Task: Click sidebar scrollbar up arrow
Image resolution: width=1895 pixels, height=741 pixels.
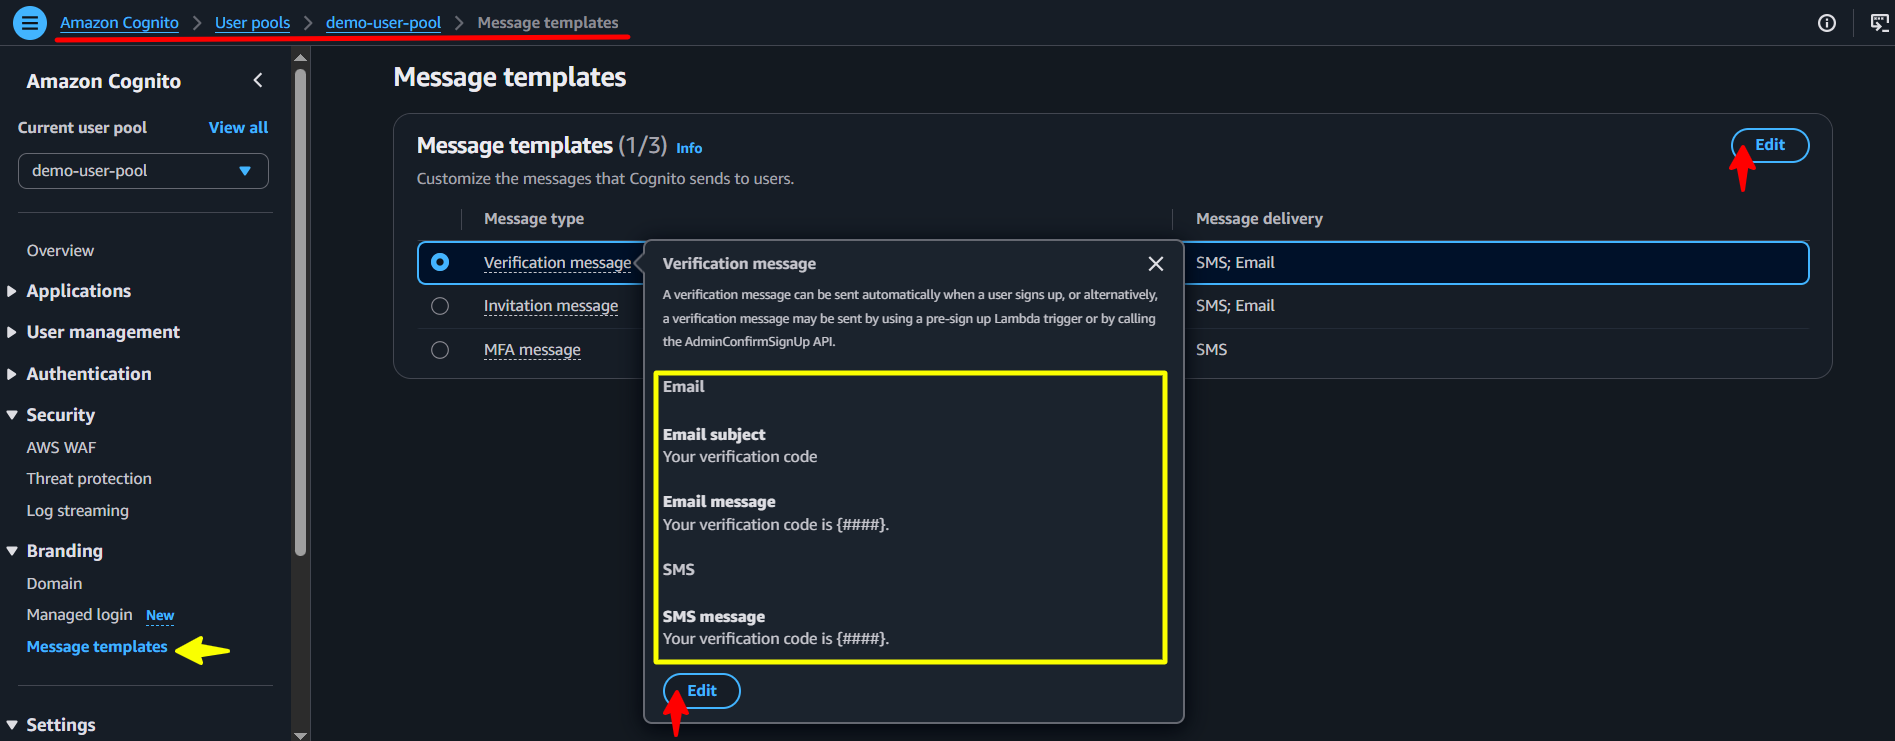Action: coord(301,57)
